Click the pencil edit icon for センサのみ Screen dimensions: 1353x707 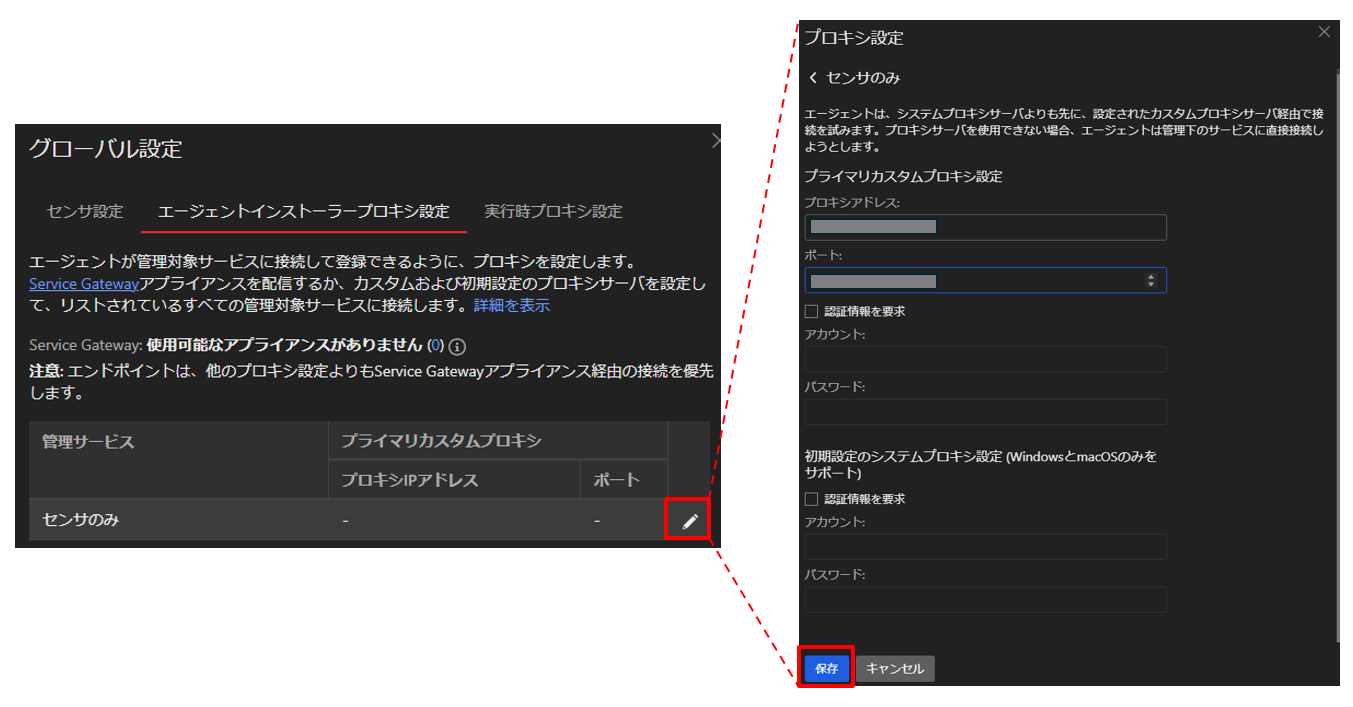(689, 521)
